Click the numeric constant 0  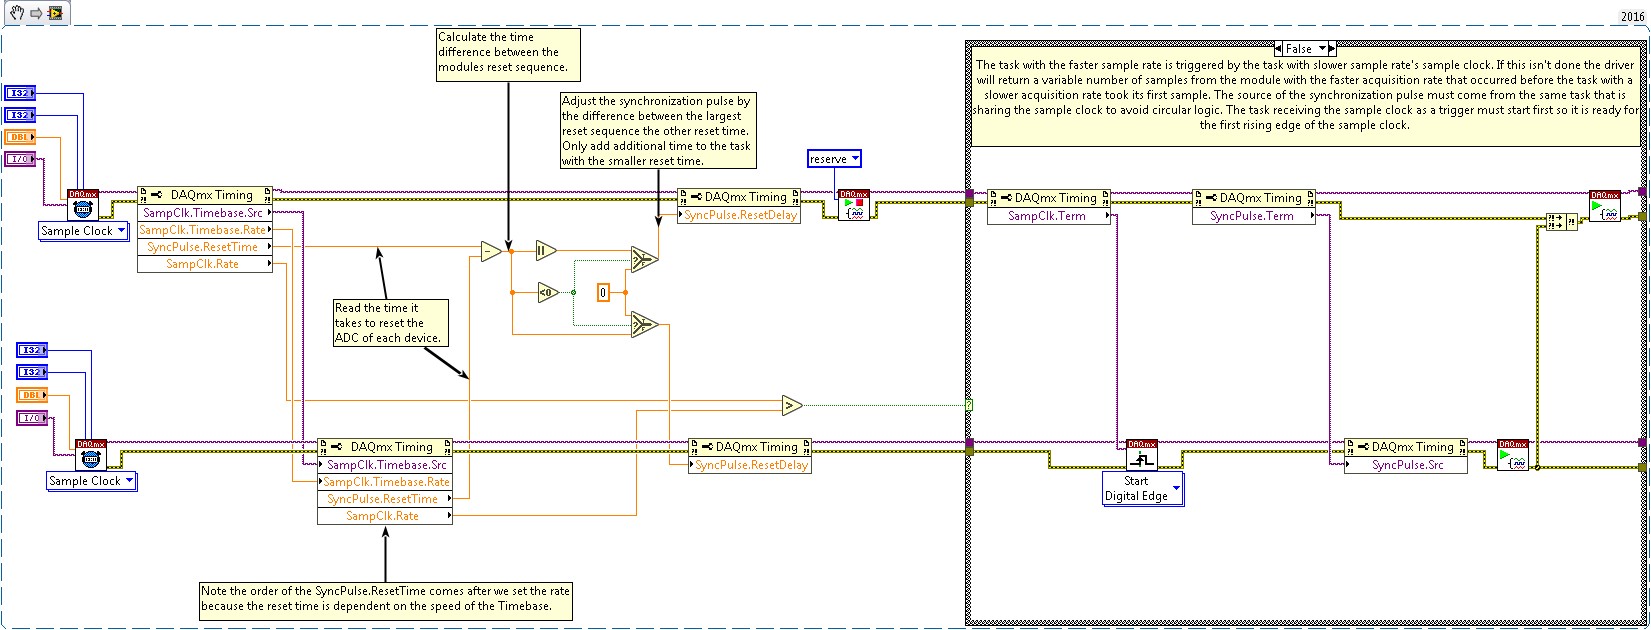tap(603, 292)
